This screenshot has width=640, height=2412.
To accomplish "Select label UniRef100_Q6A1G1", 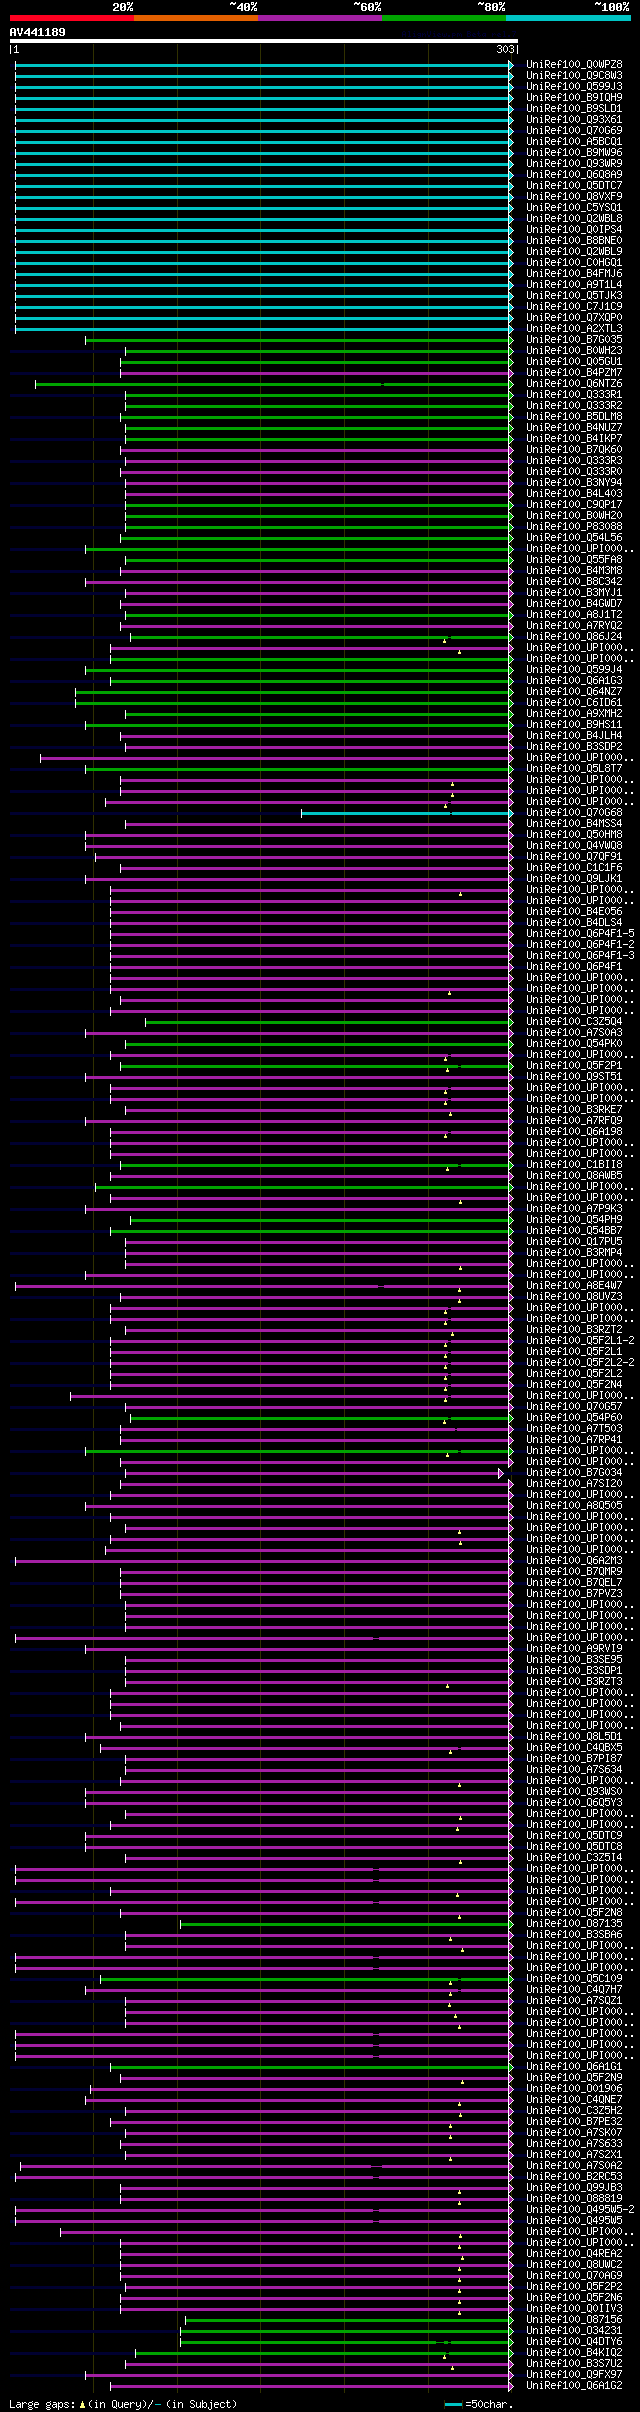I will 574,2066.
